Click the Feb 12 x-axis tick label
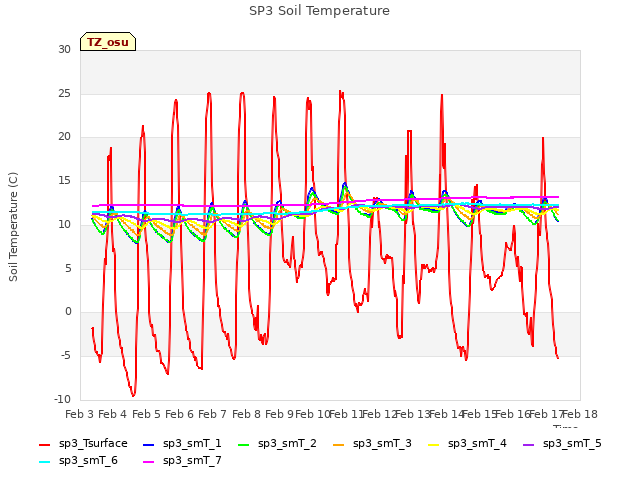 (380, 414)
